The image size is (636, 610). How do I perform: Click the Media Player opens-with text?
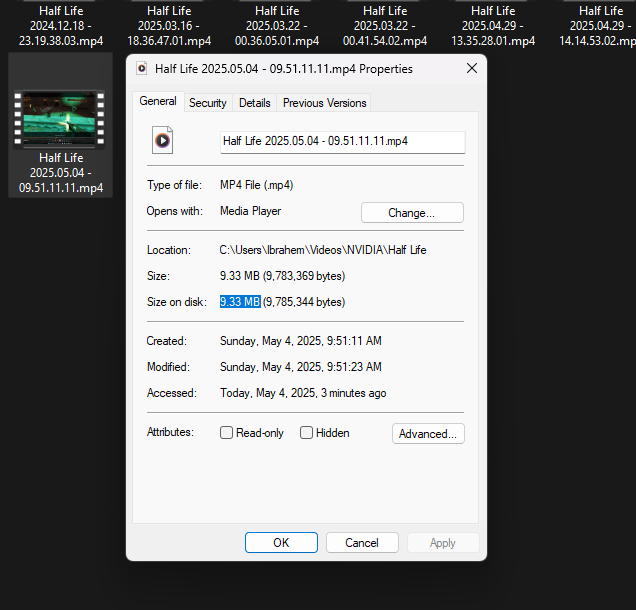[251, 211]
